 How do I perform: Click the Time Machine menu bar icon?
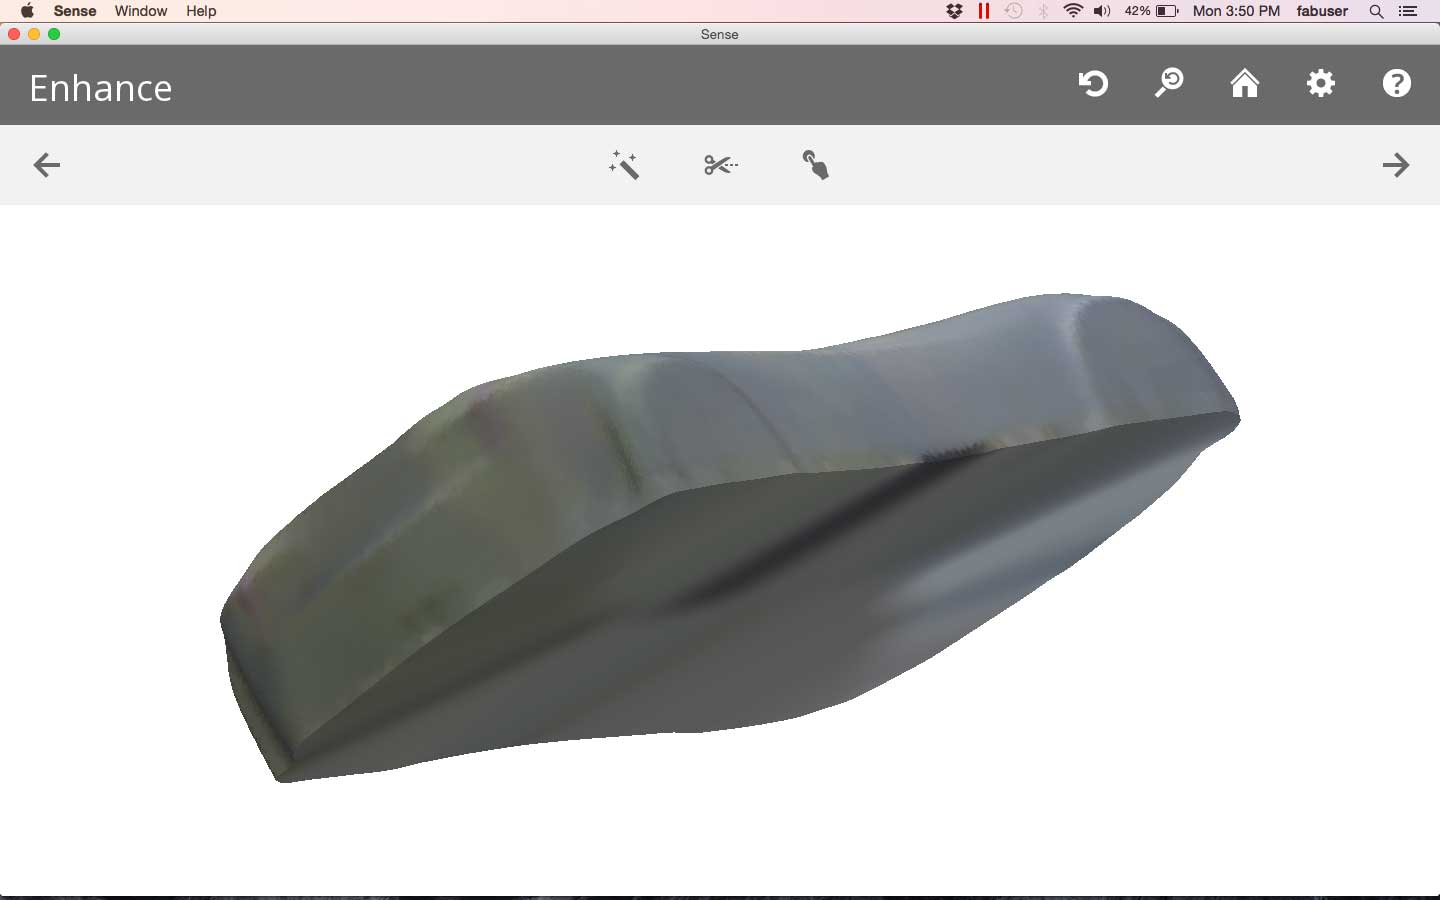(1014, 11)
